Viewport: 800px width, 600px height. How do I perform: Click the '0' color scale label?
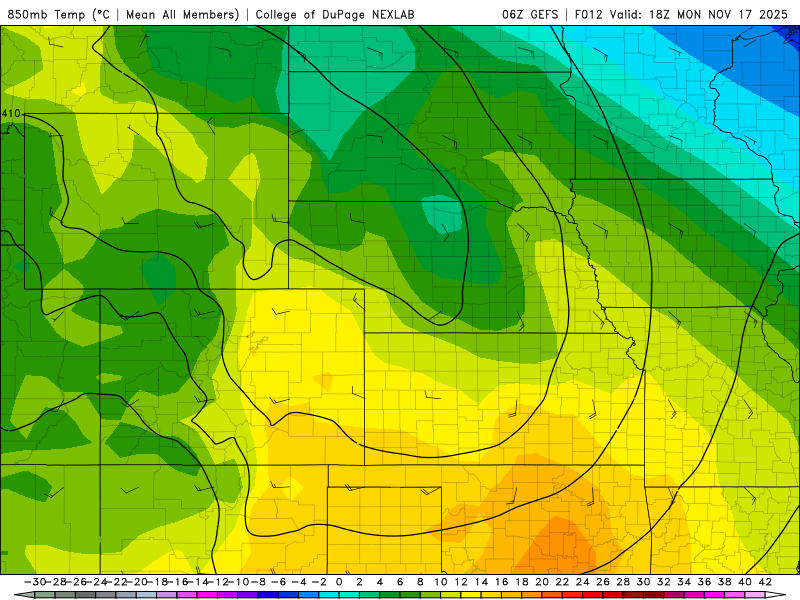point(339,582)
